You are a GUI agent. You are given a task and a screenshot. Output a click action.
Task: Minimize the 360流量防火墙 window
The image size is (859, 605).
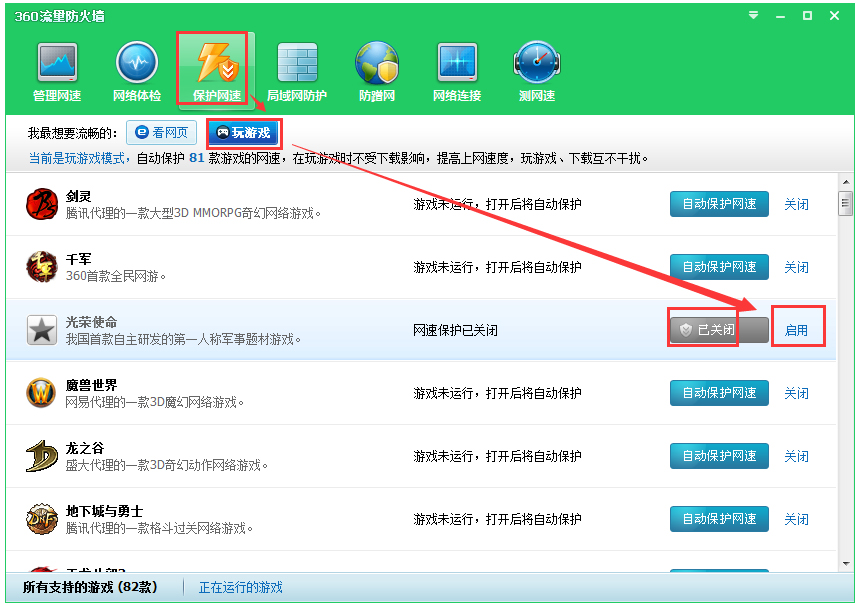pyautogui.click(x=781, y=16)
